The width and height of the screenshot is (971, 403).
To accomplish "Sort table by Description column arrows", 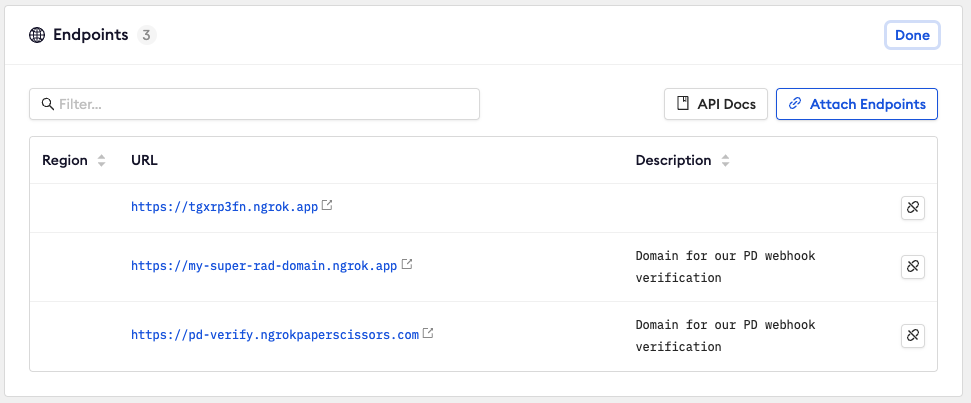I will [x=726, y=161].
